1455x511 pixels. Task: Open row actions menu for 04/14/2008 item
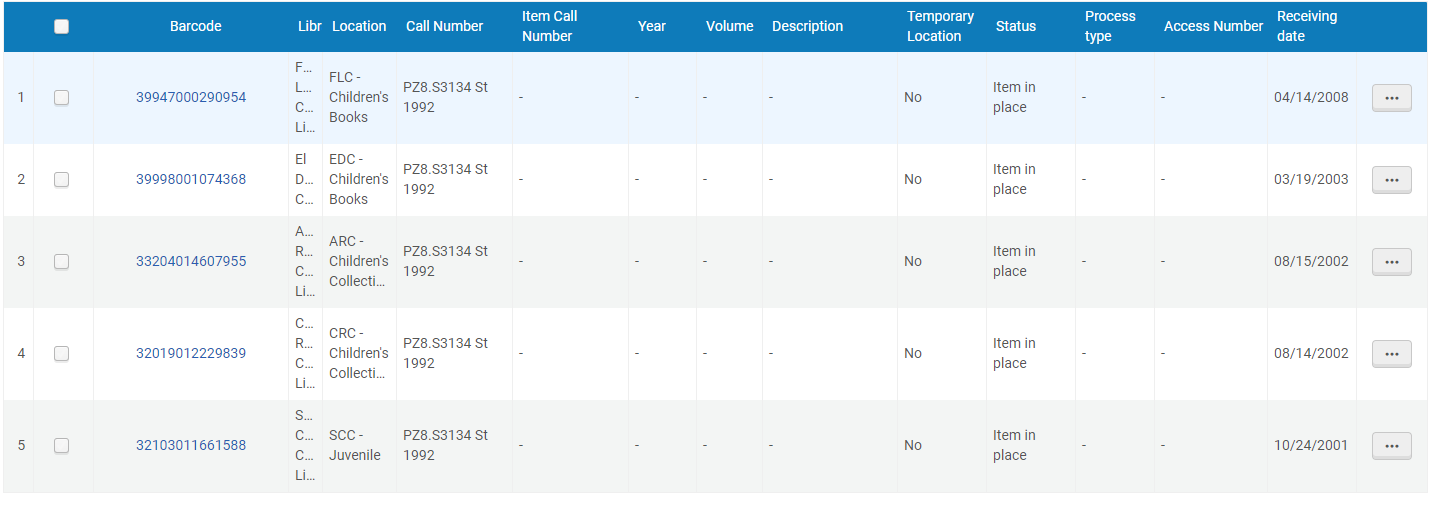[1391, 98]
